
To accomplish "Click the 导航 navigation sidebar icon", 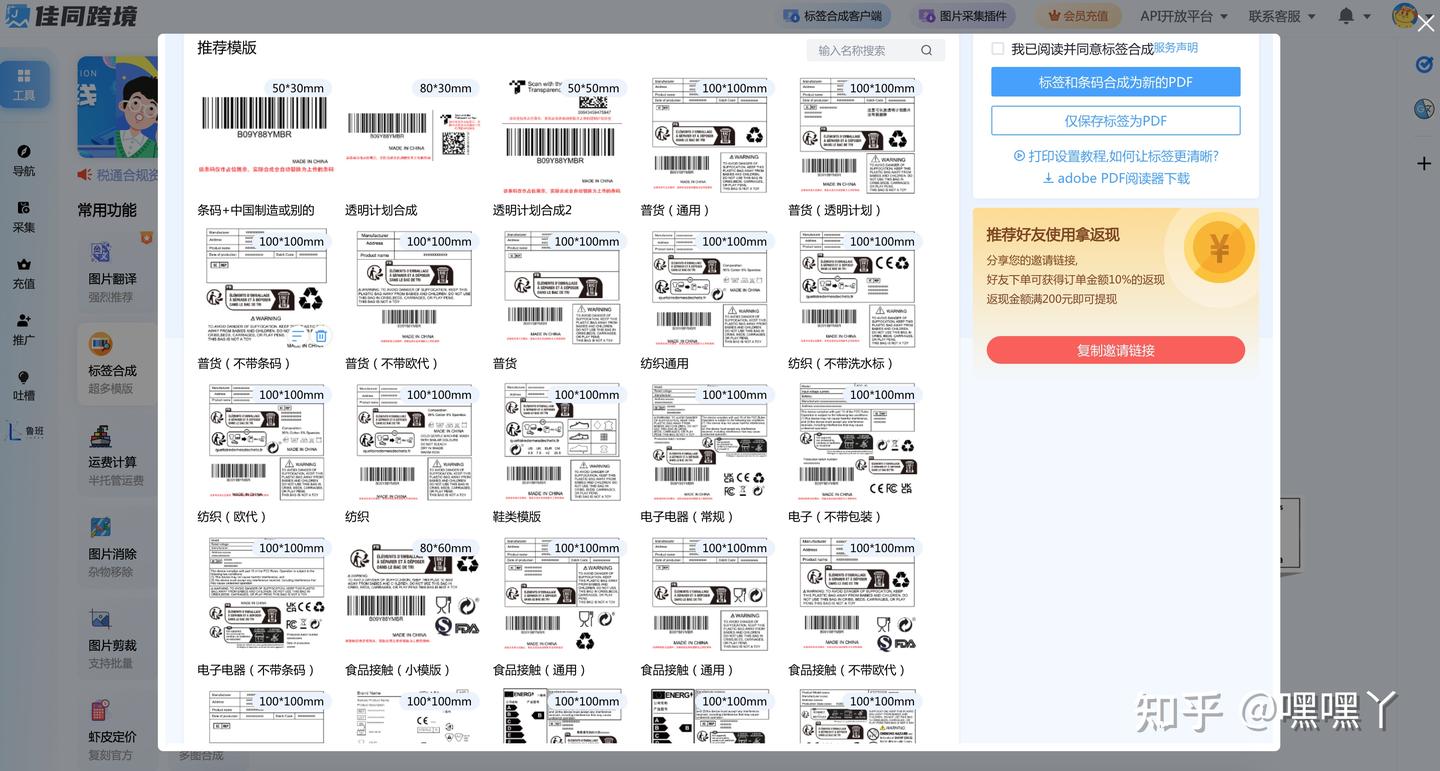I will tap(24, 160).
